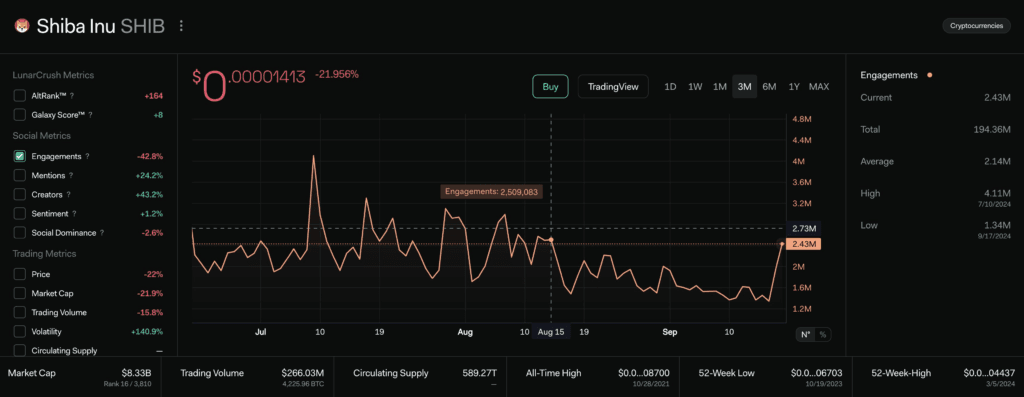Click the Rank 16 / 3,810 text

click(128, 384)
